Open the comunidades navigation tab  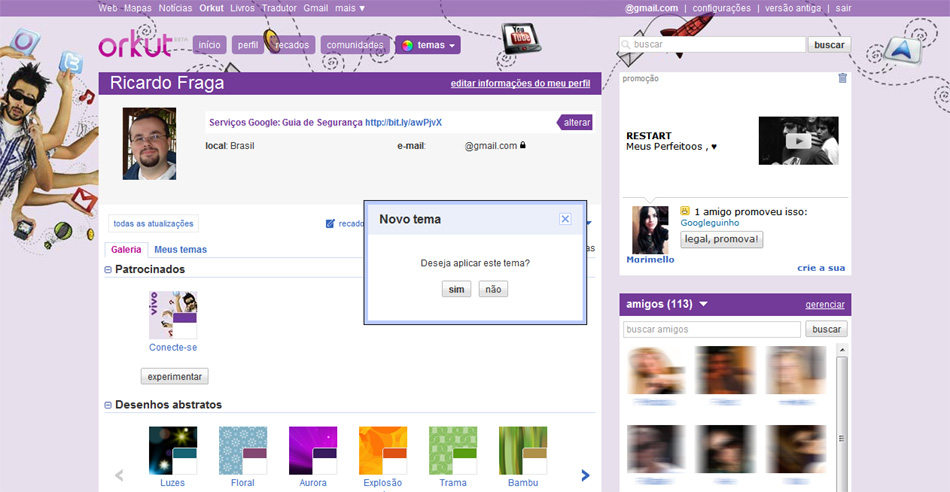(355, 45)
